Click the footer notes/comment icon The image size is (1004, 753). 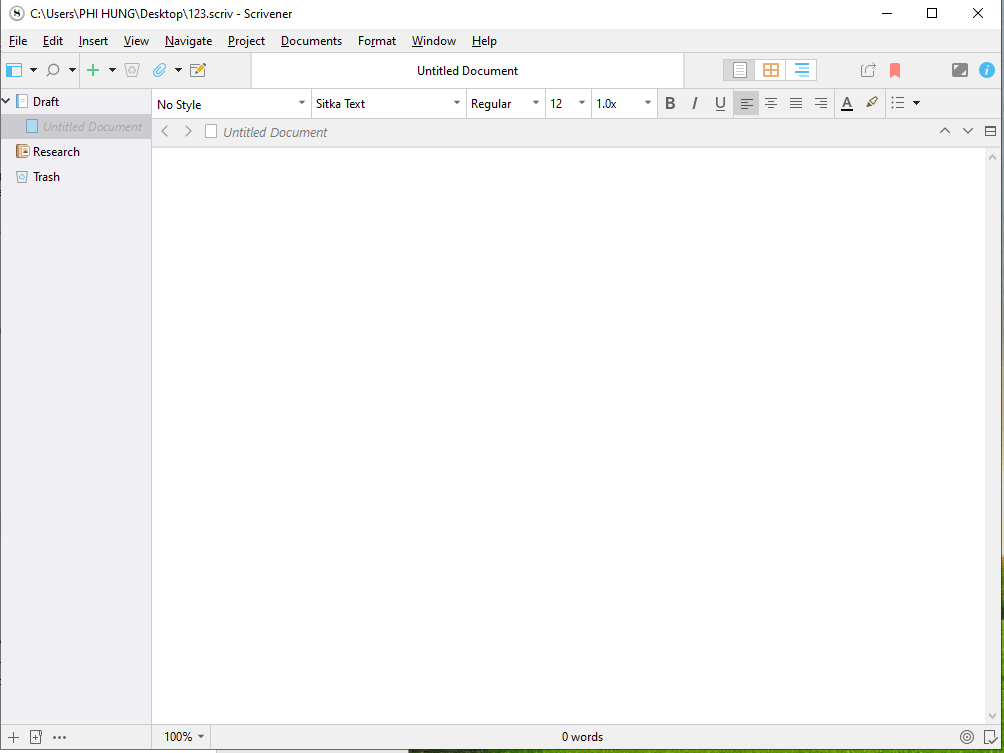click(x=990, y=738)
